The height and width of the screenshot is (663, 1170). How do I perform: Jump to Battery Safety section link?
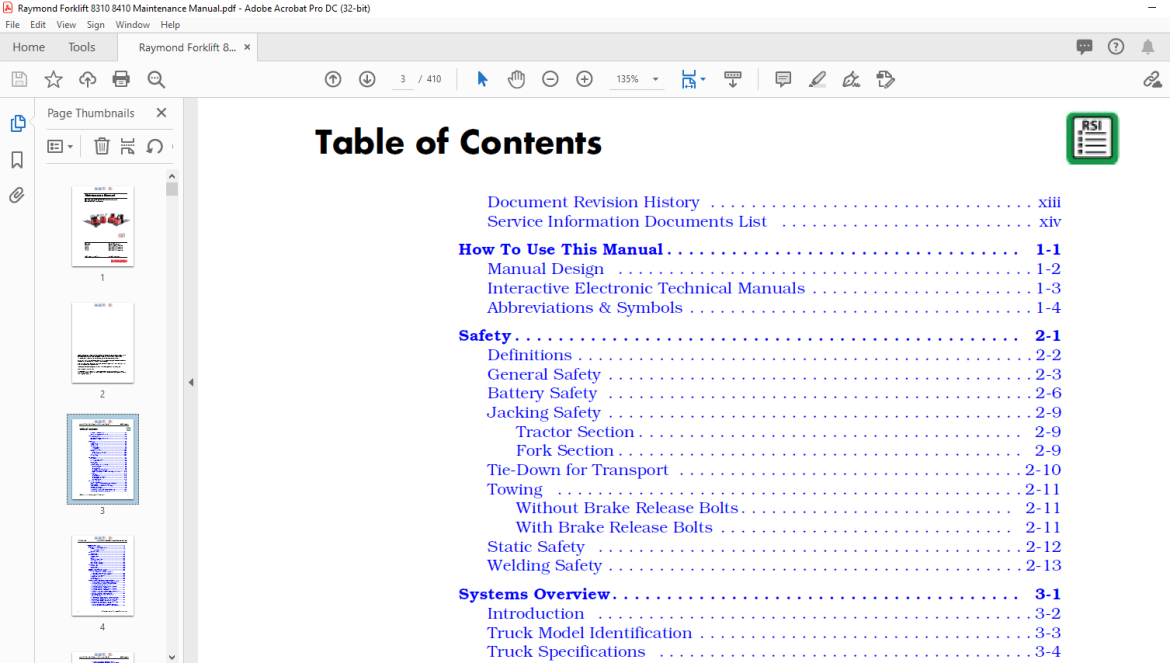click(542, 393)
